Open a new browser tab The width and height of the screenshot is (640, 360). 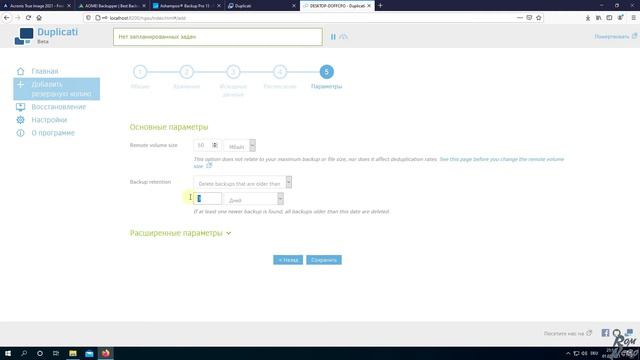coord(380,6)
